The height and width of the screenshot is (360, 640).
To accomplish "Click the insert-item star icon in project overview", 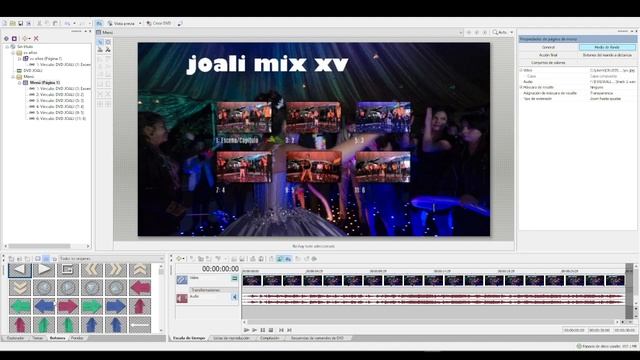I will click(25, 38).
